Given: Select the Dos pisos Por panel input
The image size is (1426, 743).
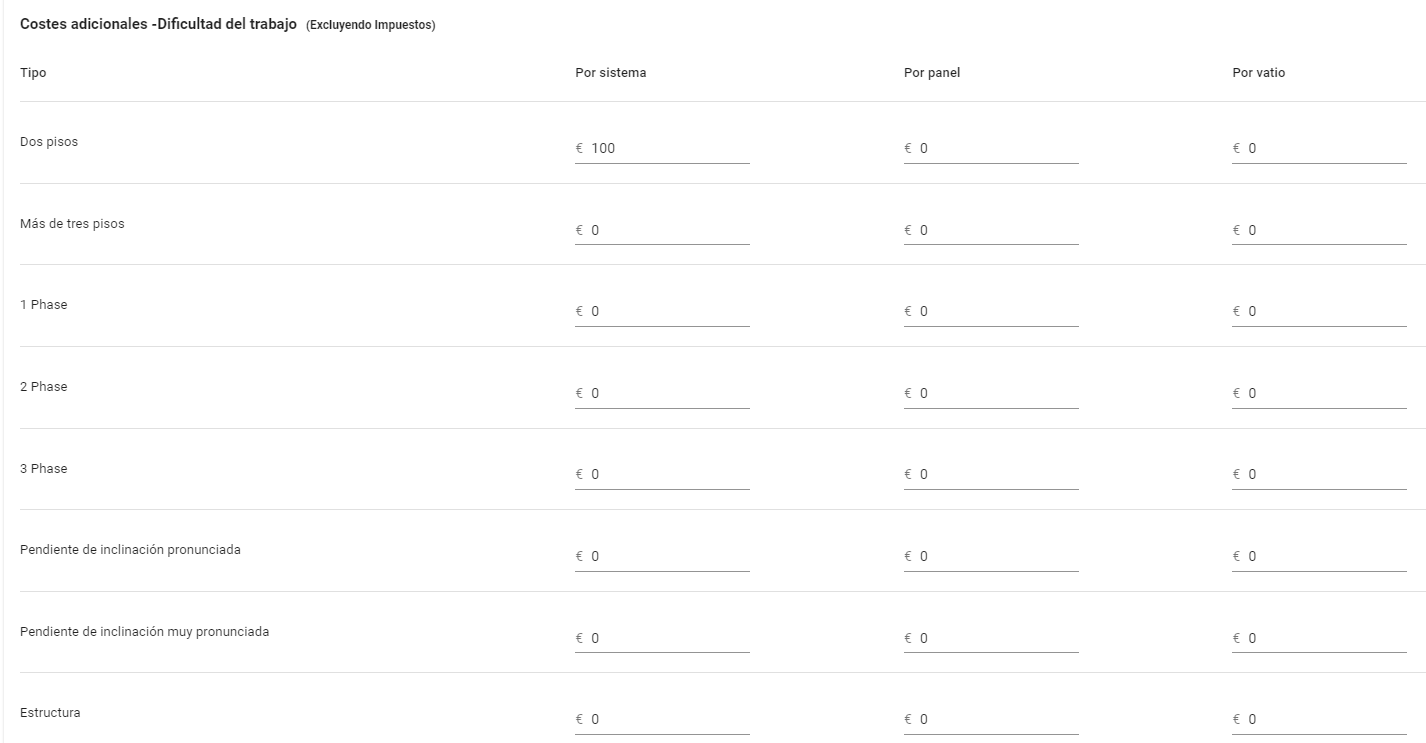Looking at the screenshot, I should (x=991, y=148).
